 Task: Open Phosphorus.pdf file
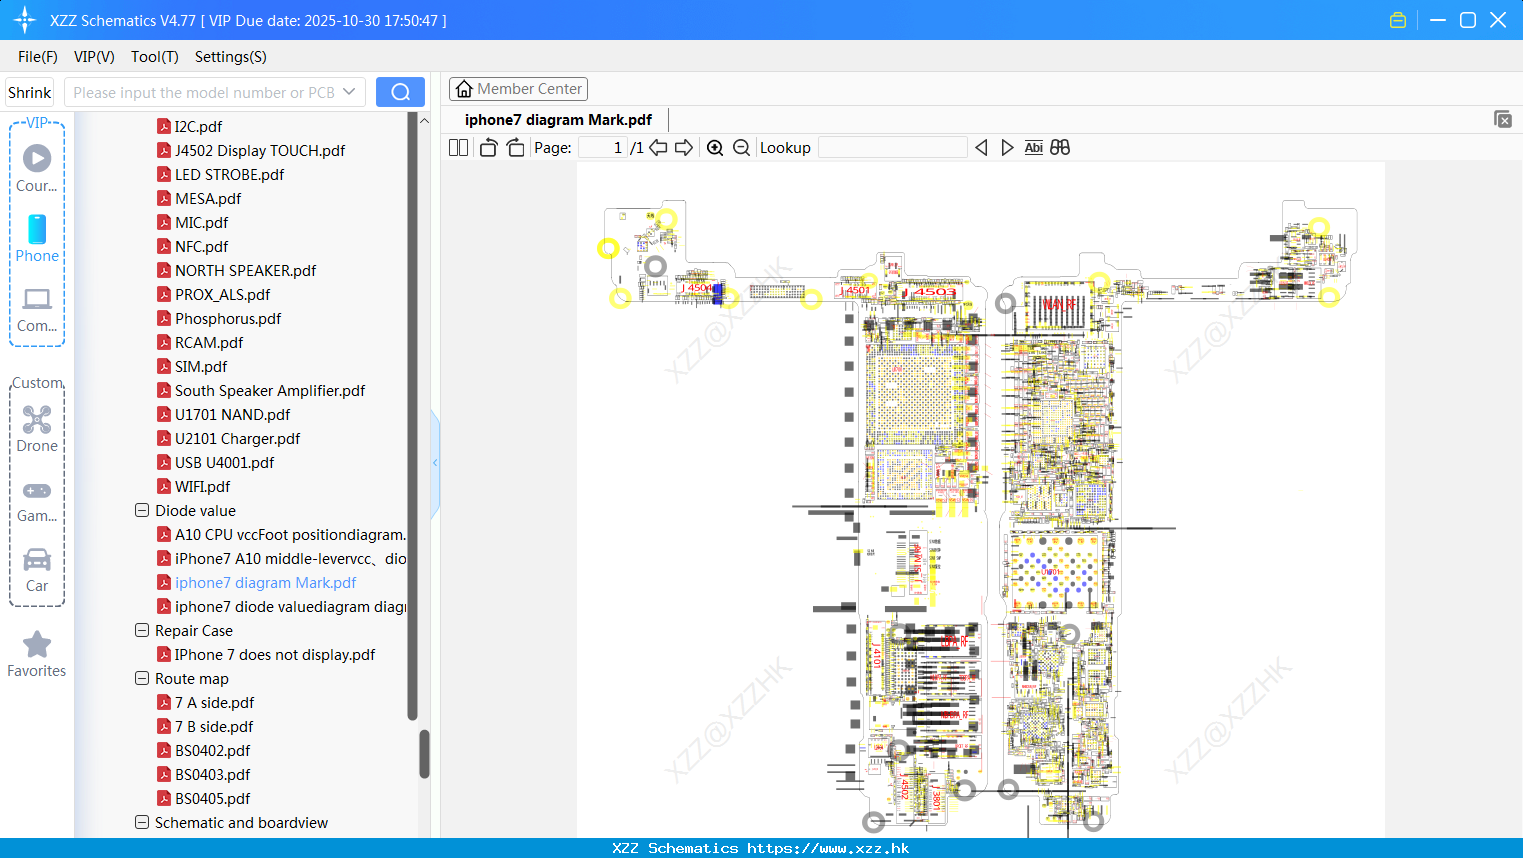pyautogui.click(x=228, y=318)
